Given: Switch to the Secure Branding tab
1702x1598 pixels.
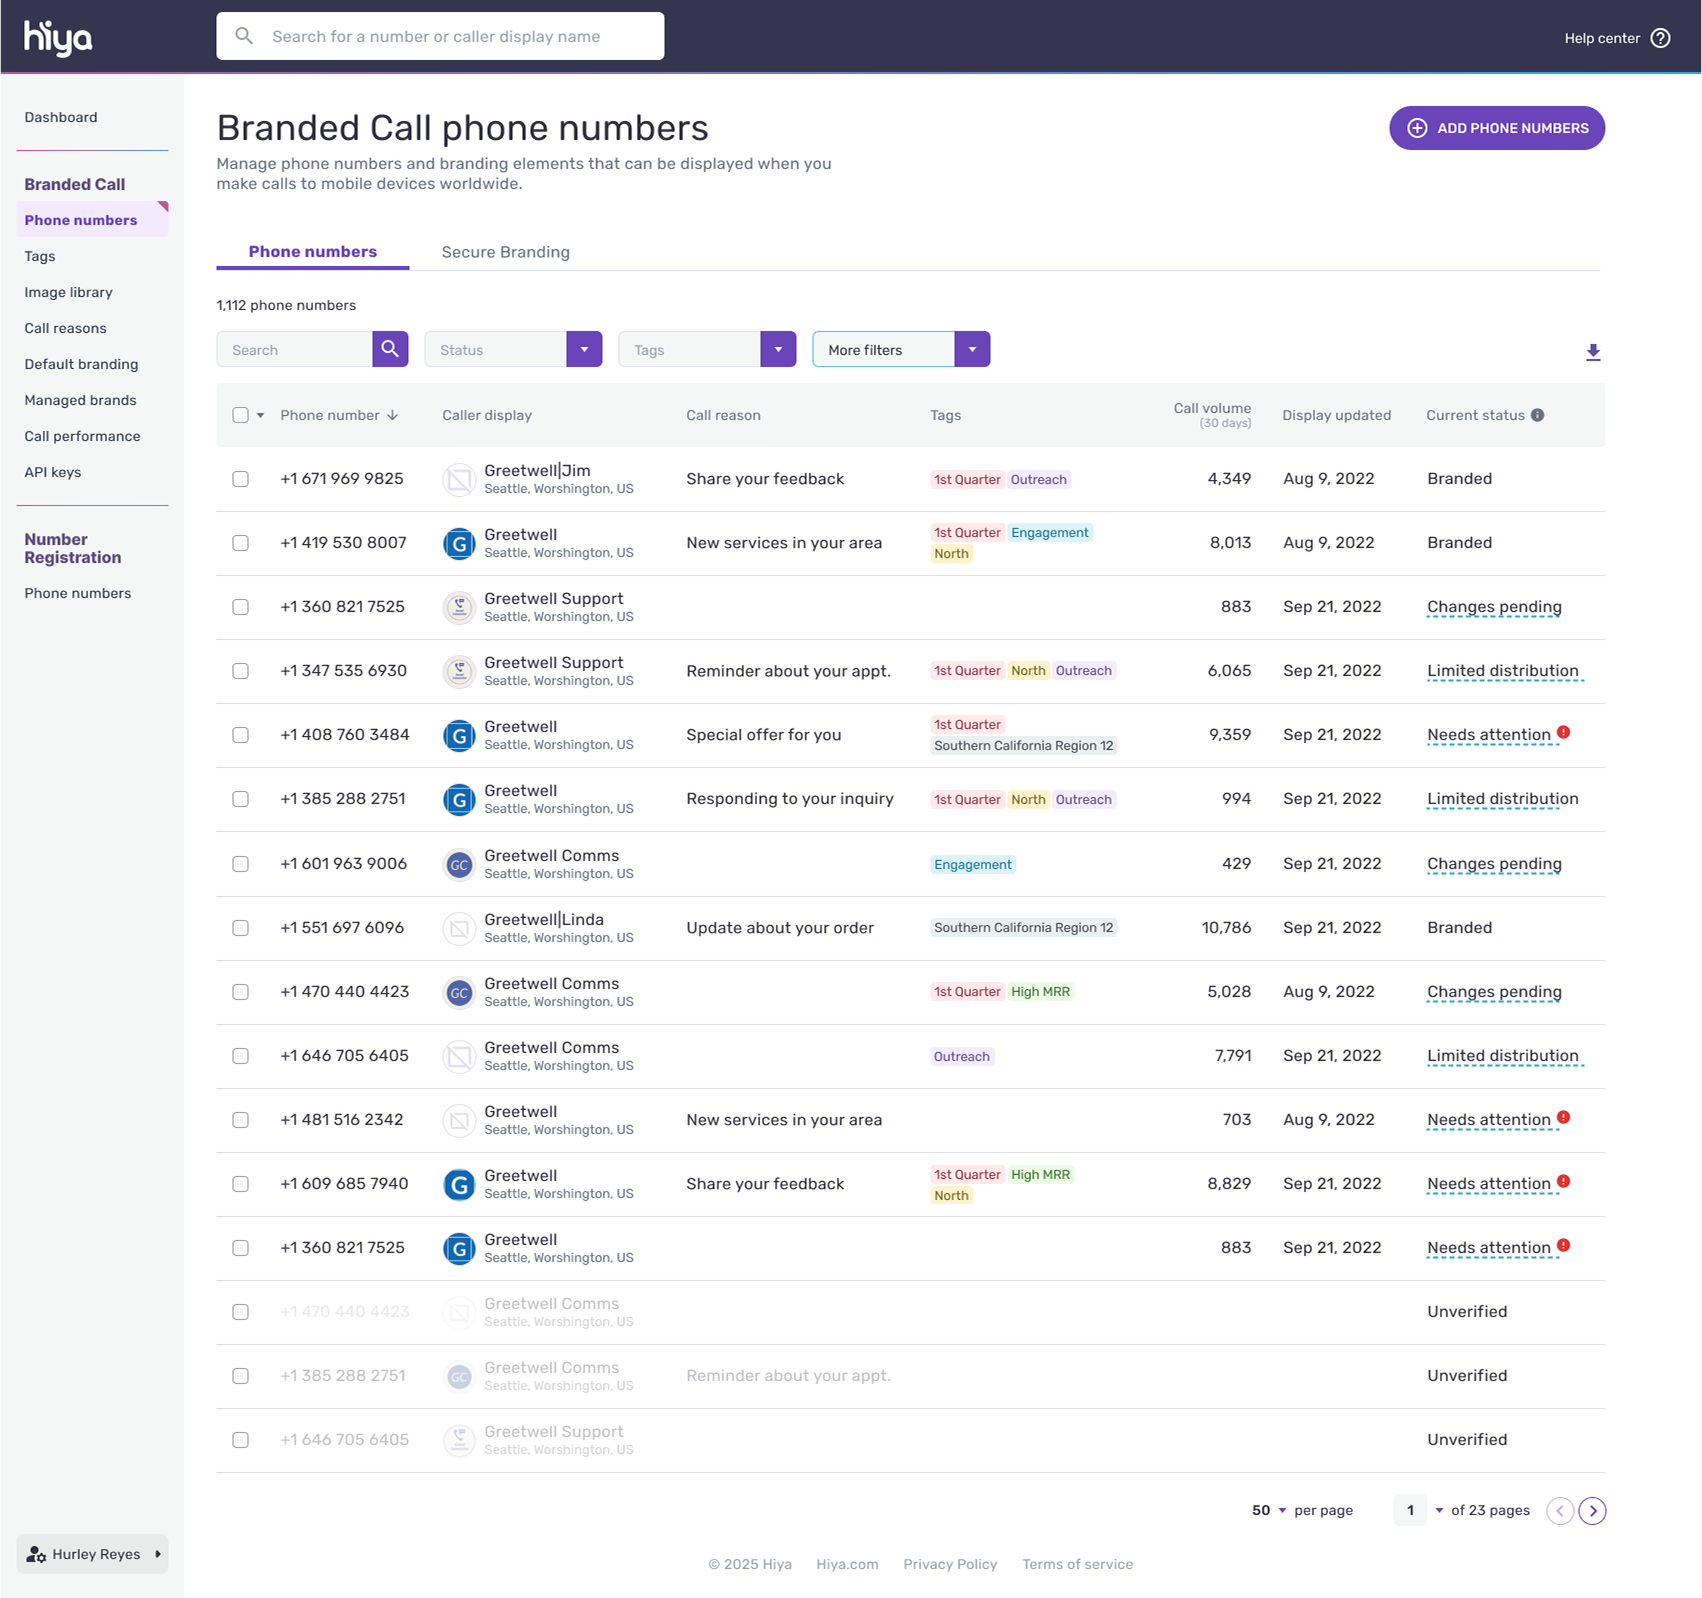Looking at the screenshot, I should [x=506, y=252].
